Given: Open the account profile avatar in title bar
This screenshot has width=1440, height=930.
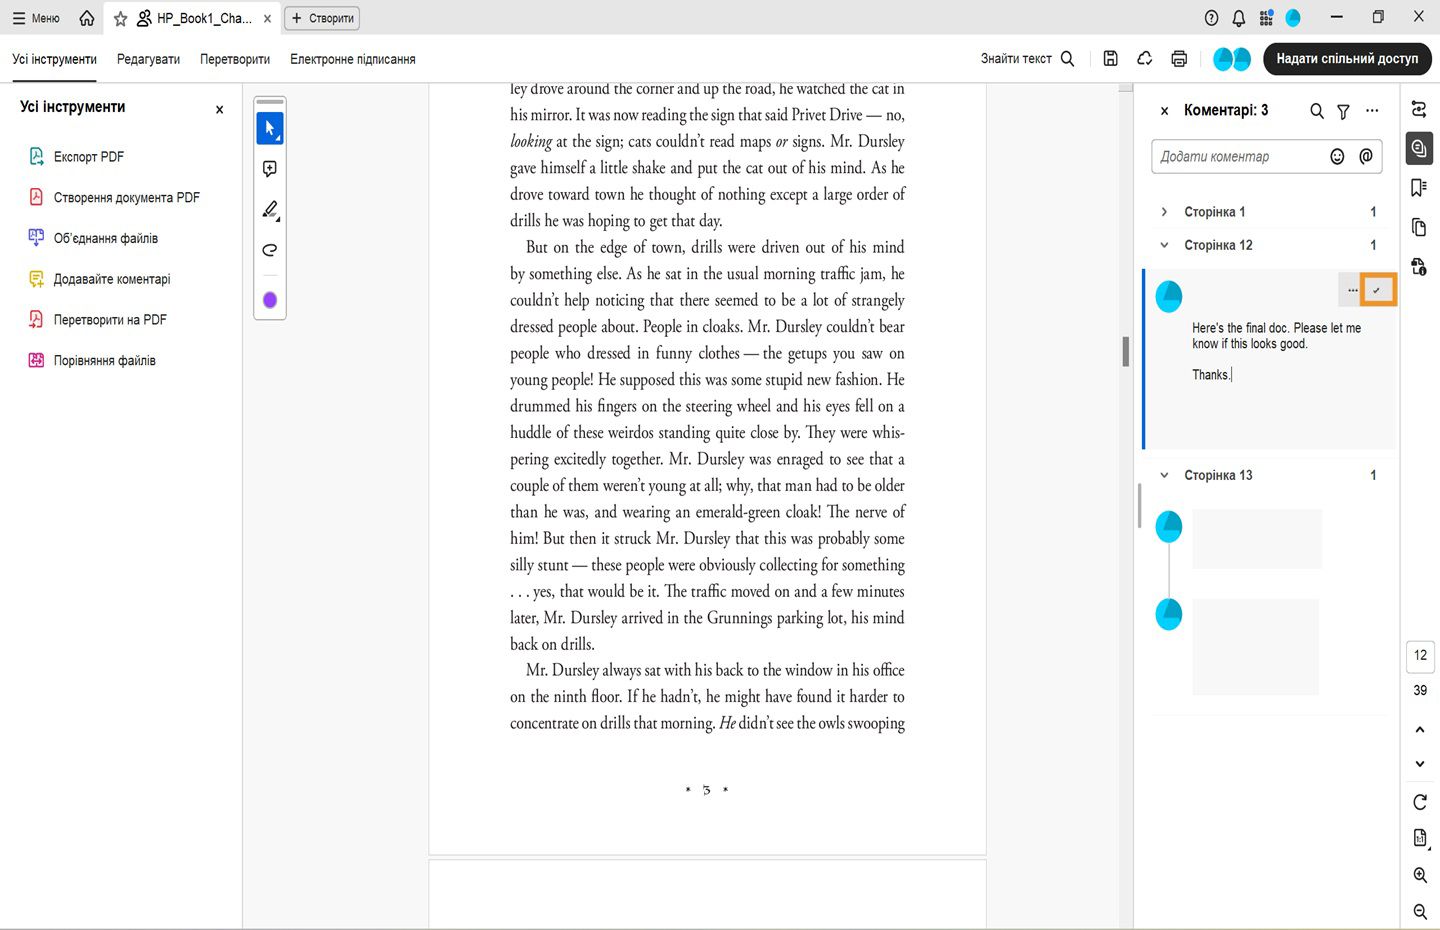Looking at the screenshot, I should tap(1293, 18).
